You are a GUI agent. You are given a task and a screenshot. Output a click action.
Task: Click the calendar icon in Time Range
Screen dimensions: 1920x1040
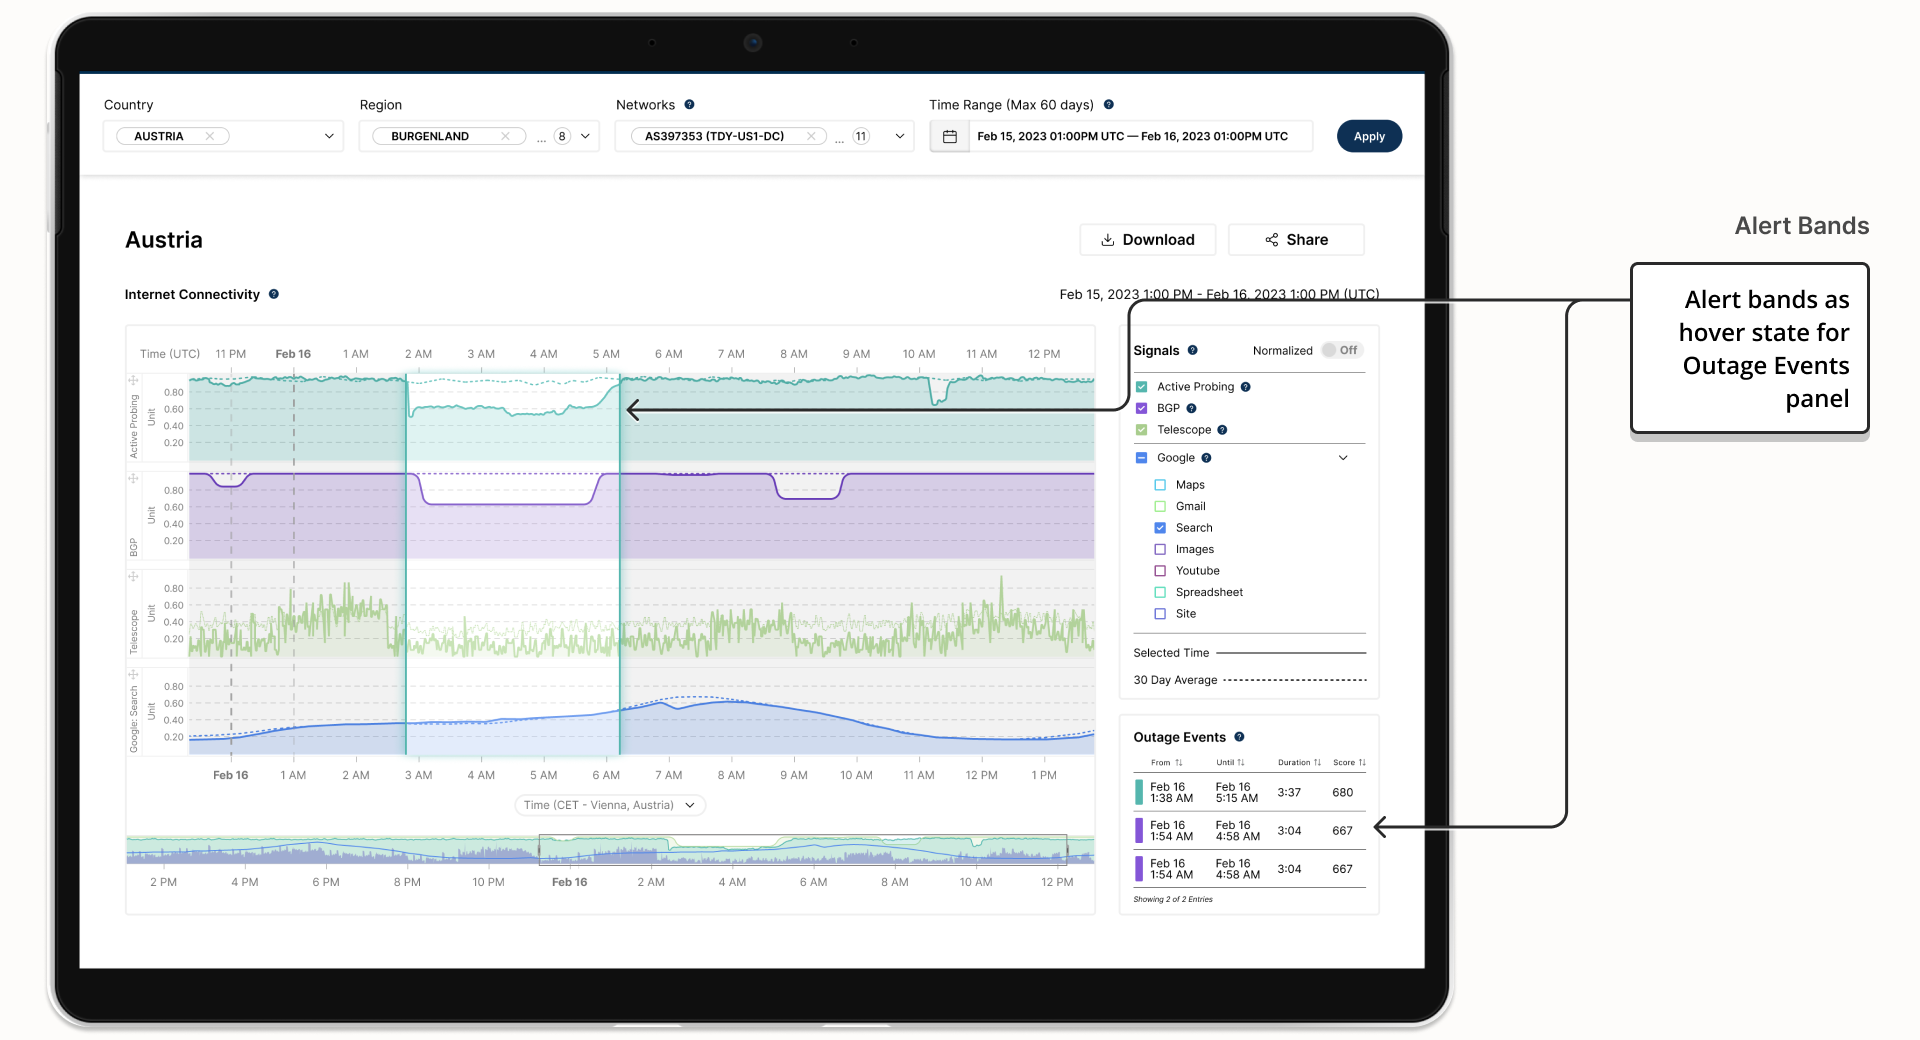(x=950, y=136)
